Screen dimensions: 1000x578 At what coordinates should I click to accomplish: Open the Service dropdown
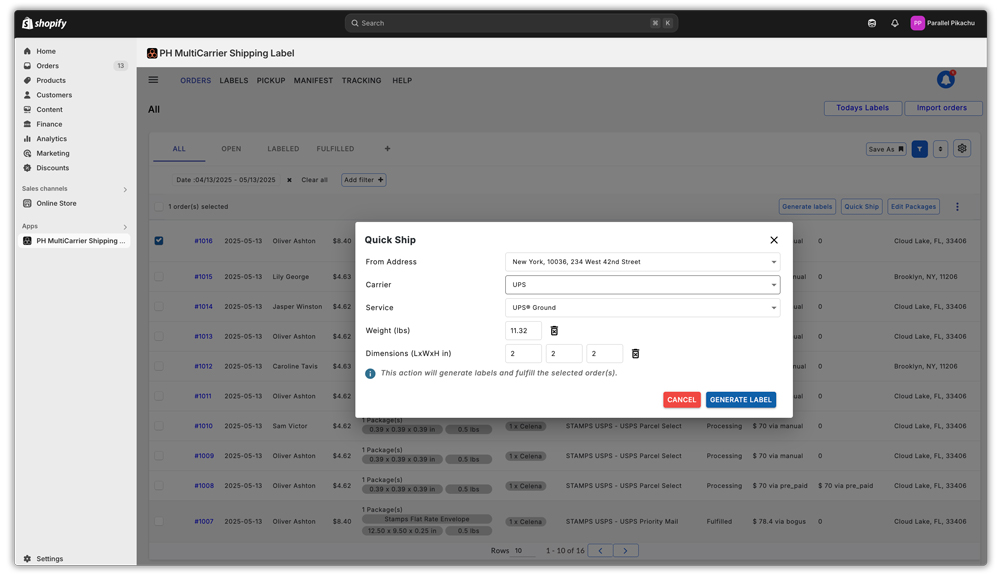pos(642,308)
